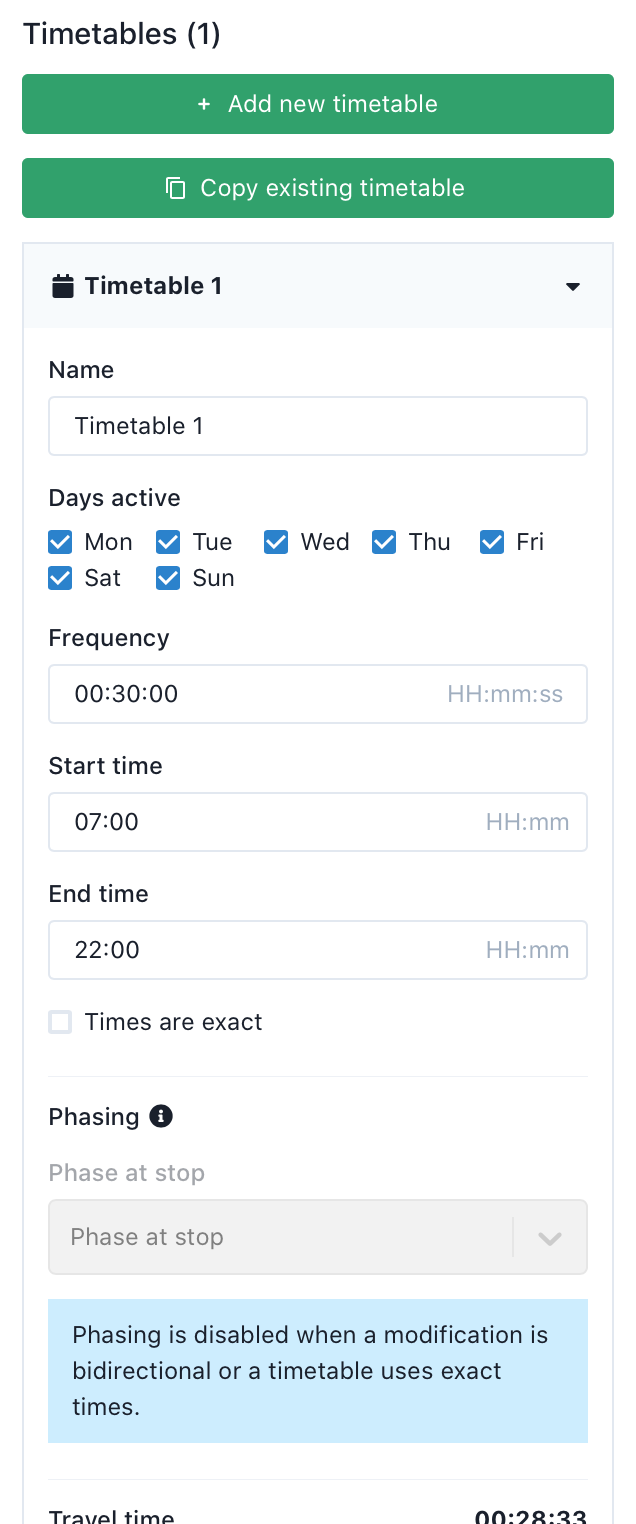Click the Timetables heading count indicator
This screenshot has width=636, height=1524.
tap(201, 33)
